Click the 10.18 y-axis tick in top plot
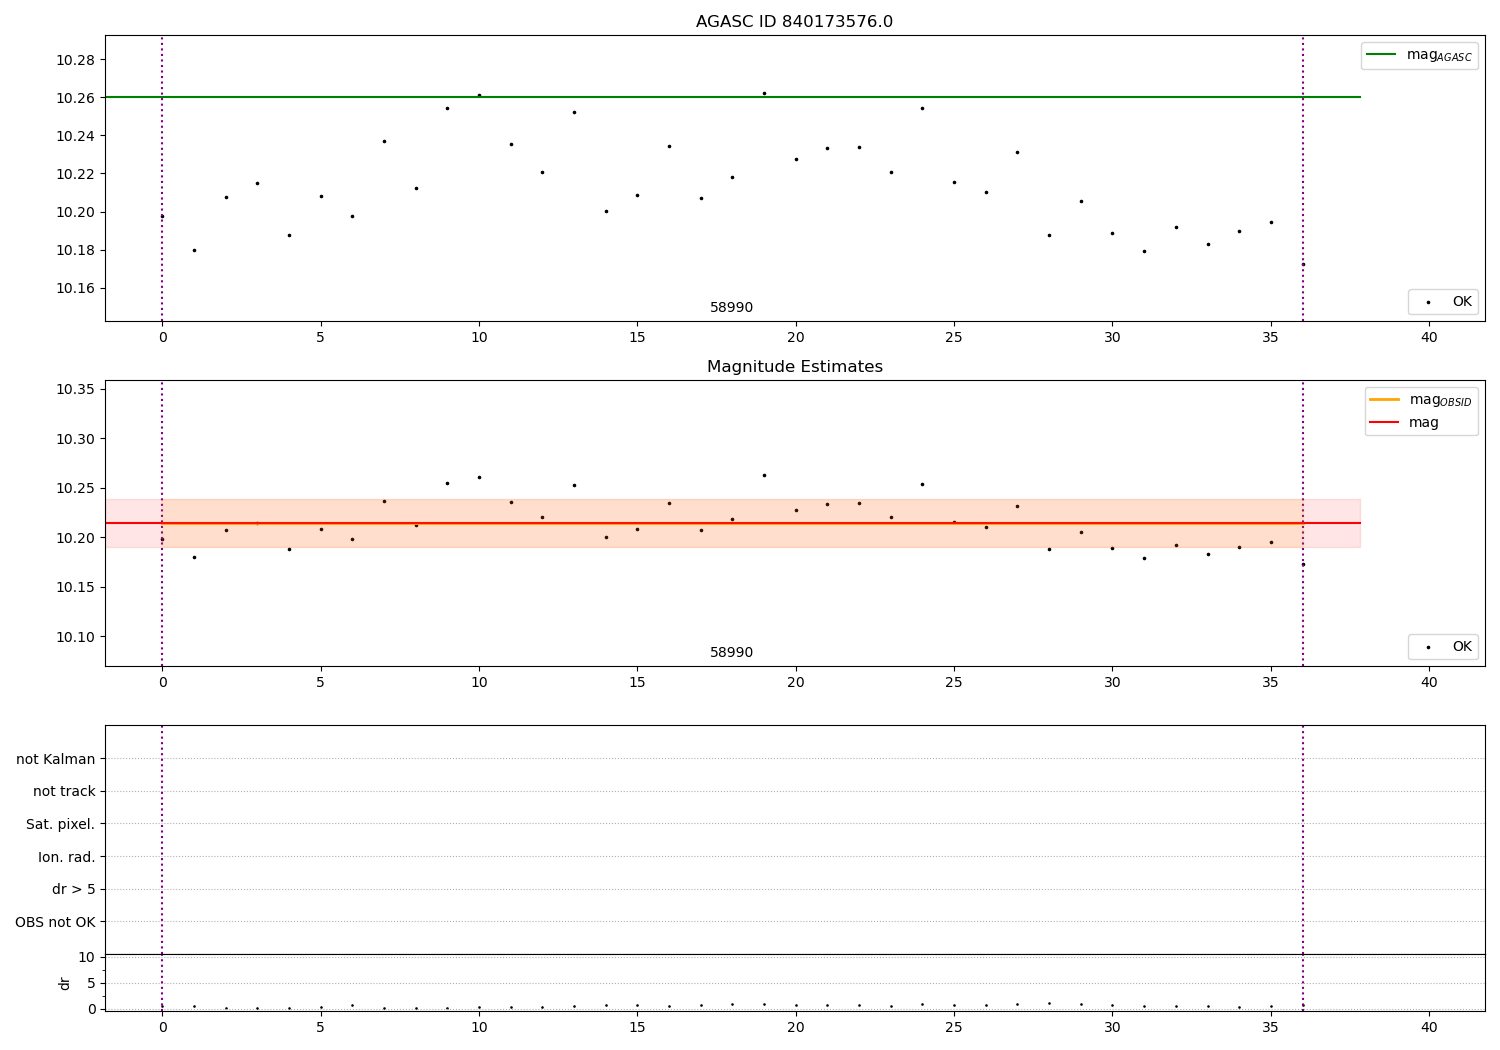 (75, 250)
